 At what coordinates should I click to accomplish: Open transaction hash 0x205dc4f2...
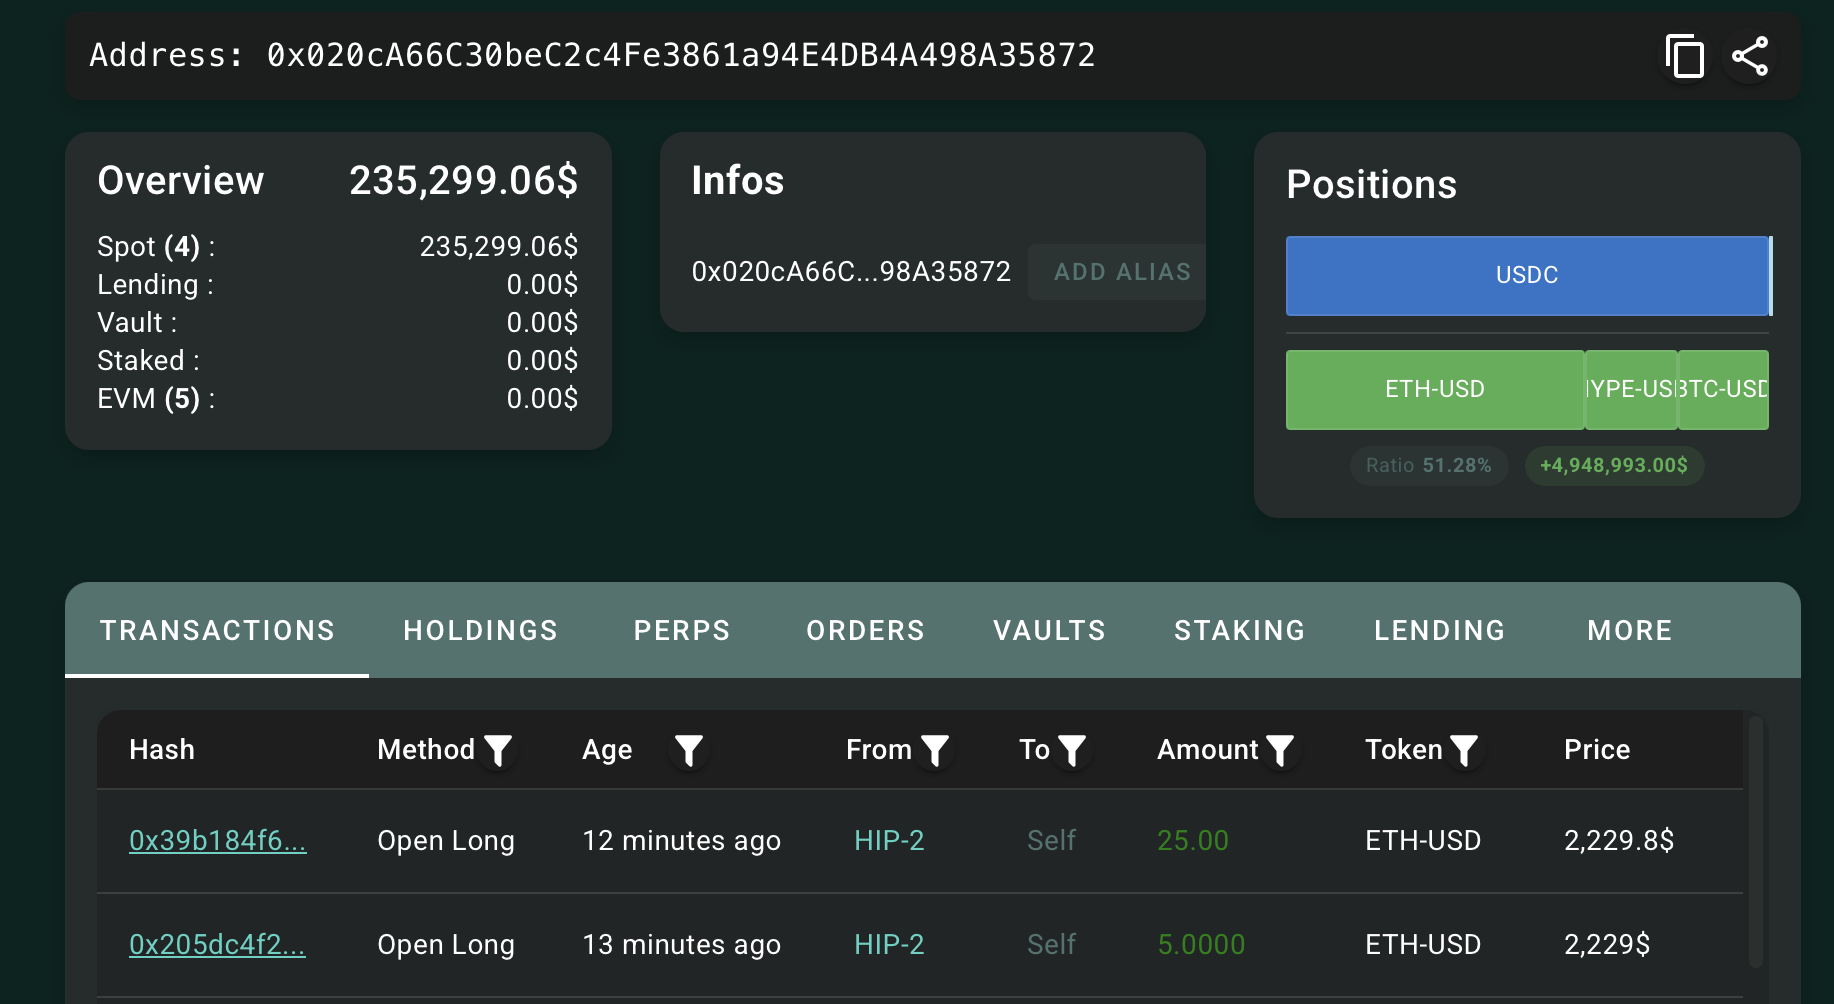pyautogui.click(x=217, y=945)
